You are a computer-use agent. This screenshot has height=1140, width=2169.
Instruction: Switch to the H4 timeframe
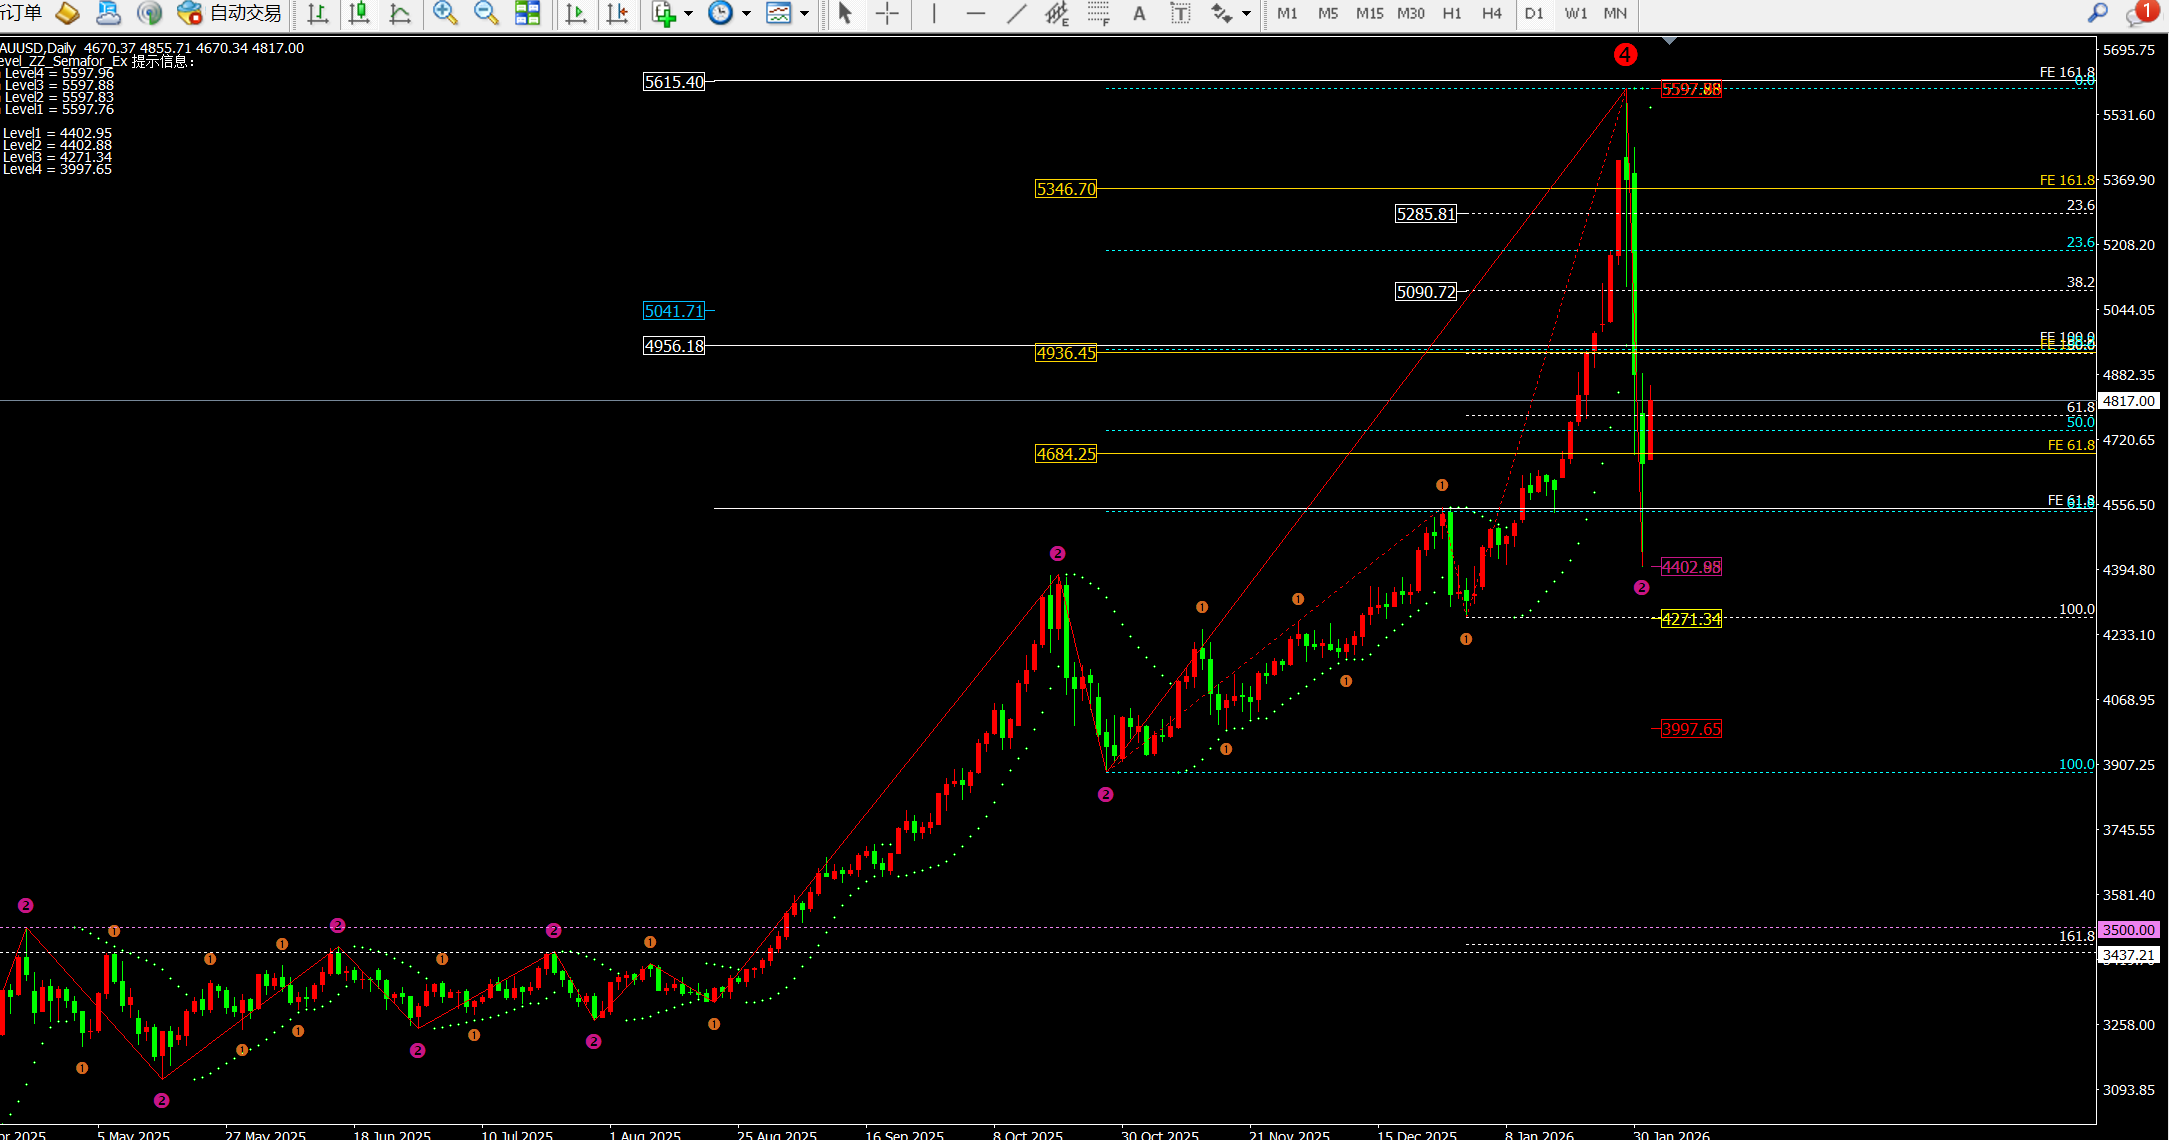[x=1491, y=13]
